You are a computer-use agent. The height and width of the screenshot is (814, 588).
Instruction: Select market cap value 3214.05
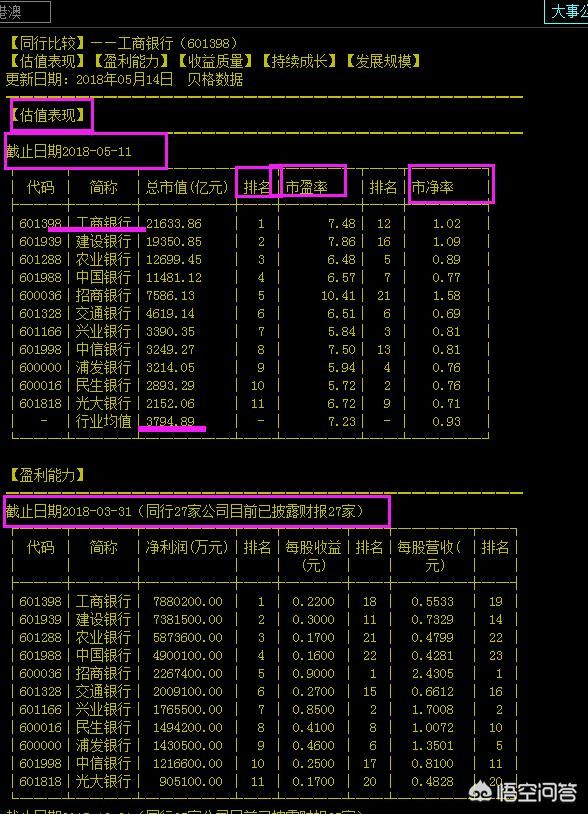tap(170, 368)
